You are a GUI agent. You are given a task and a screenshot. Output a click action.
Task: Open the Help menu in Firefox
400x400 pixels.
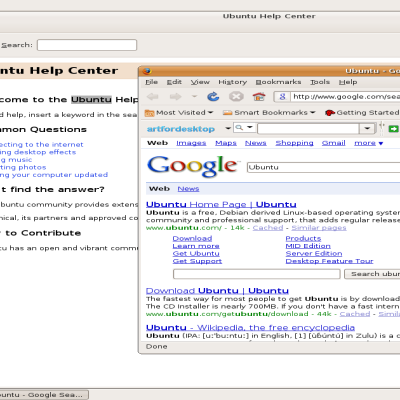click(x=348, y=82)
